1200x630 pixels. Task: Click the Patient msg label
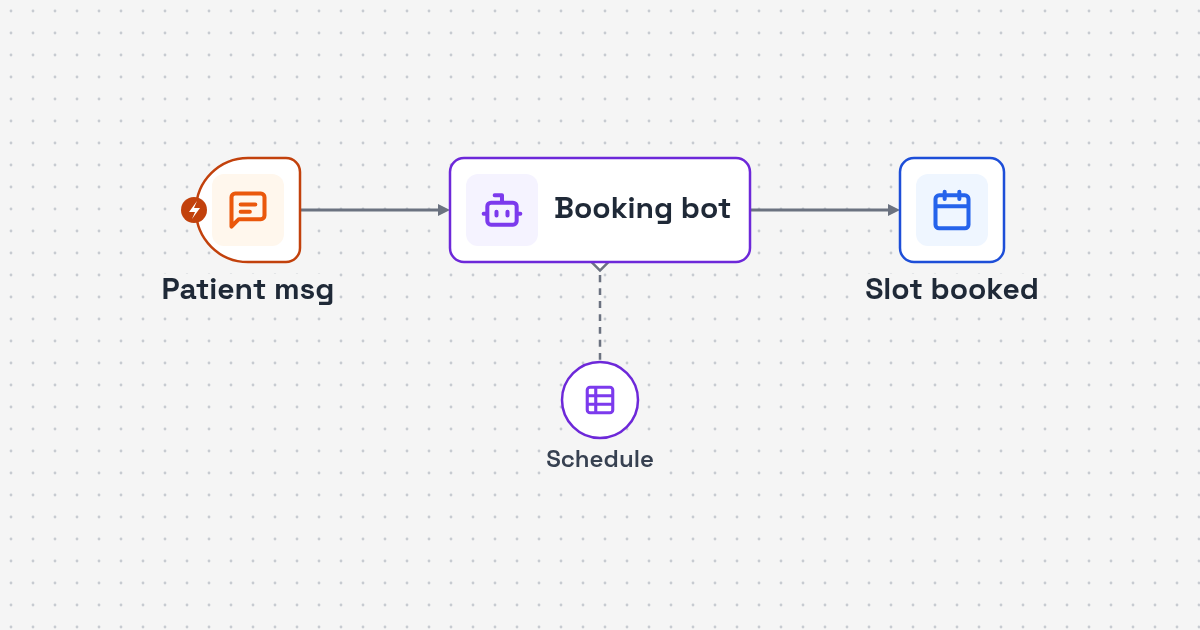[248, 290]
